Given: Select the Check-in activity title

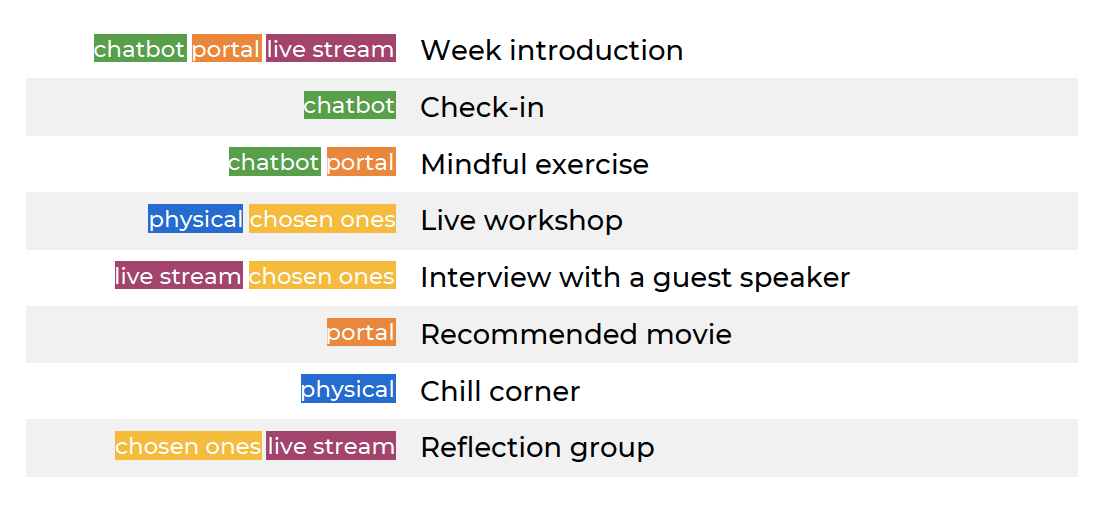Looking at the screenshot, I should tap(482, 107).
